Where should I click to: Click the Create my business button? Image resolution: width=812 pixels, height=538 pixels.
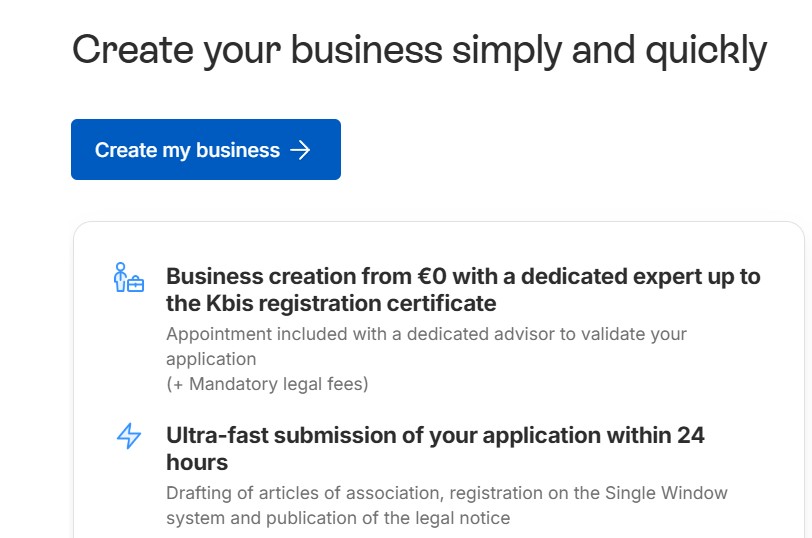pyautogui.click(x=205, y=150)
